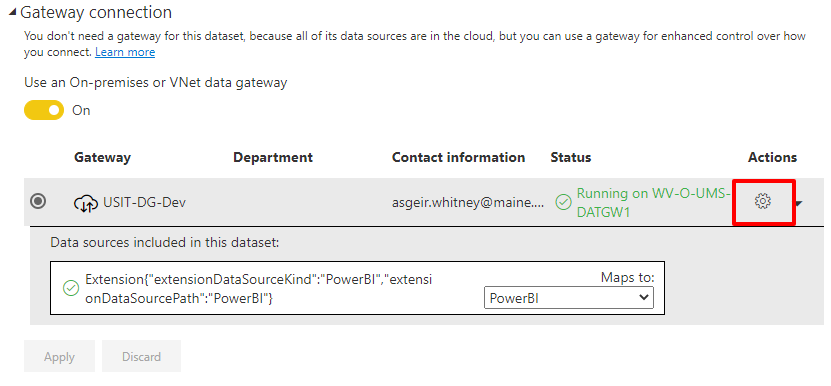
Task: Collapse the Gateway connection section triangle
Action: coord(12,12)
